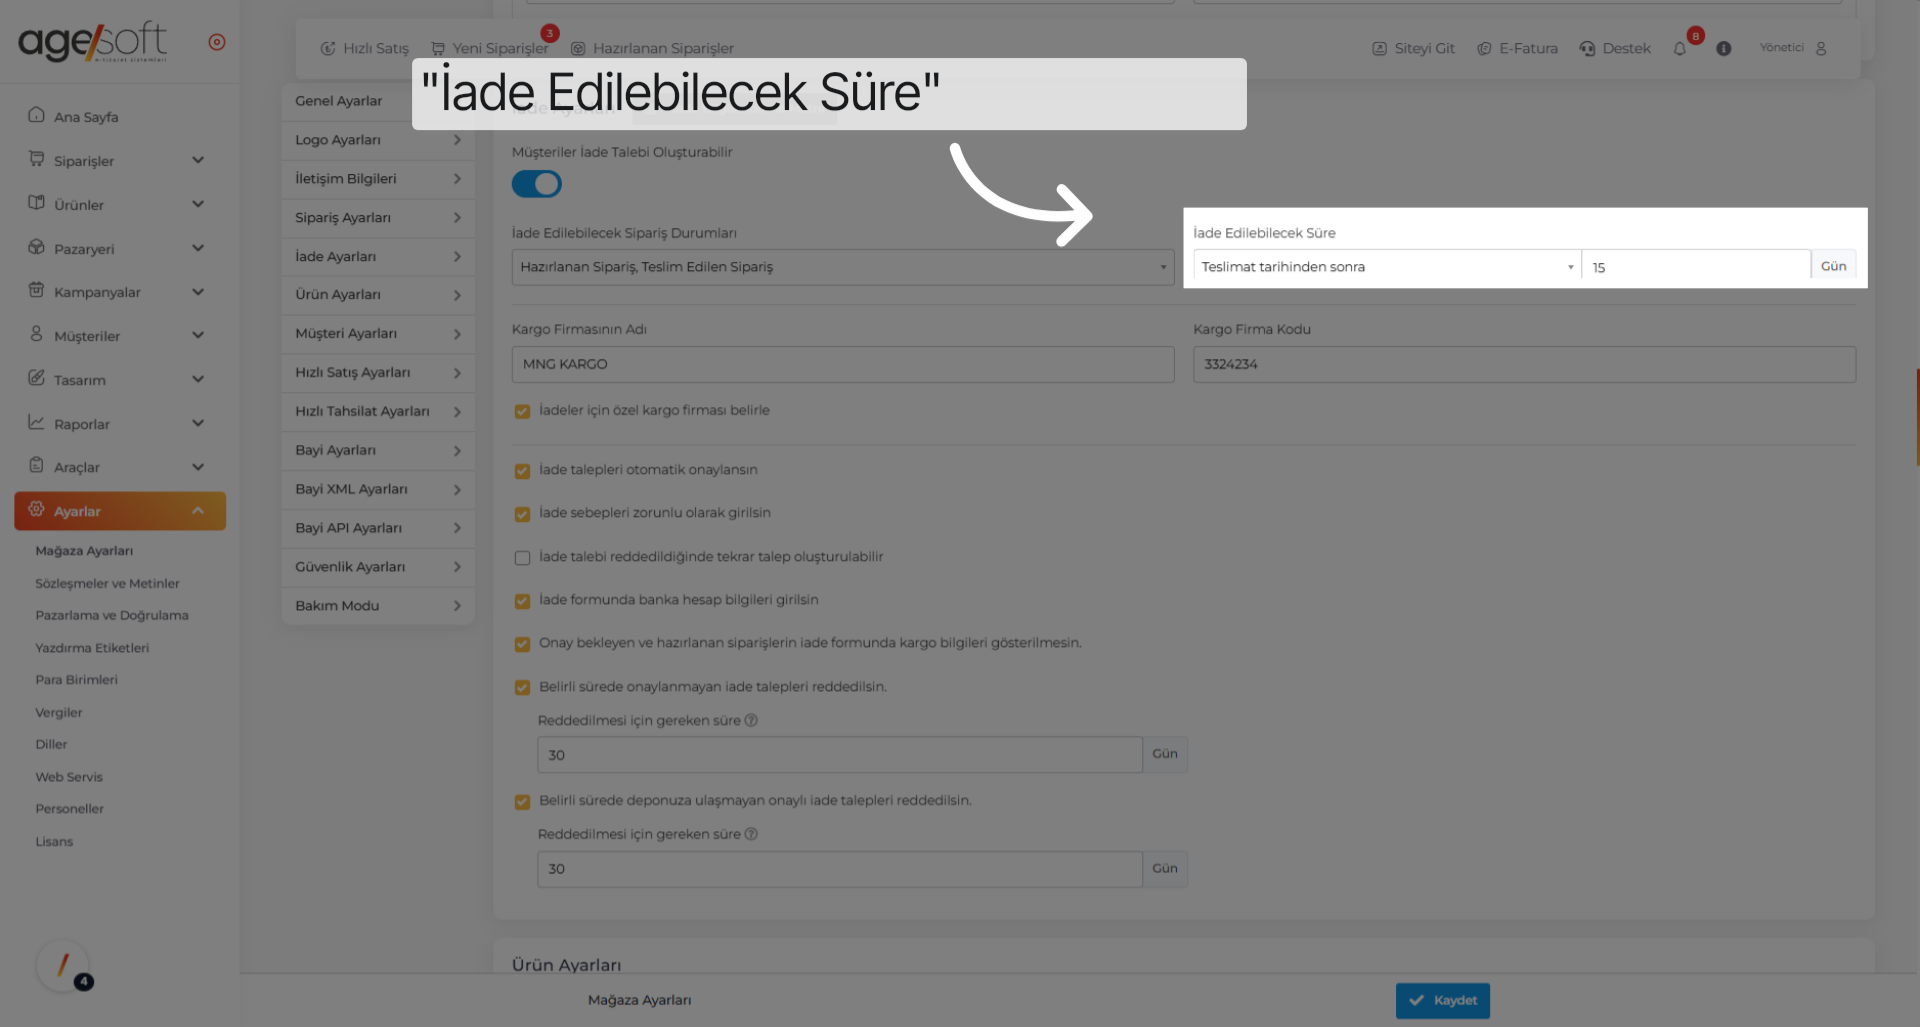Click the Kaydet button
Image resolution: width=1920 pixels, height=1027 pixels.
1442,1000
